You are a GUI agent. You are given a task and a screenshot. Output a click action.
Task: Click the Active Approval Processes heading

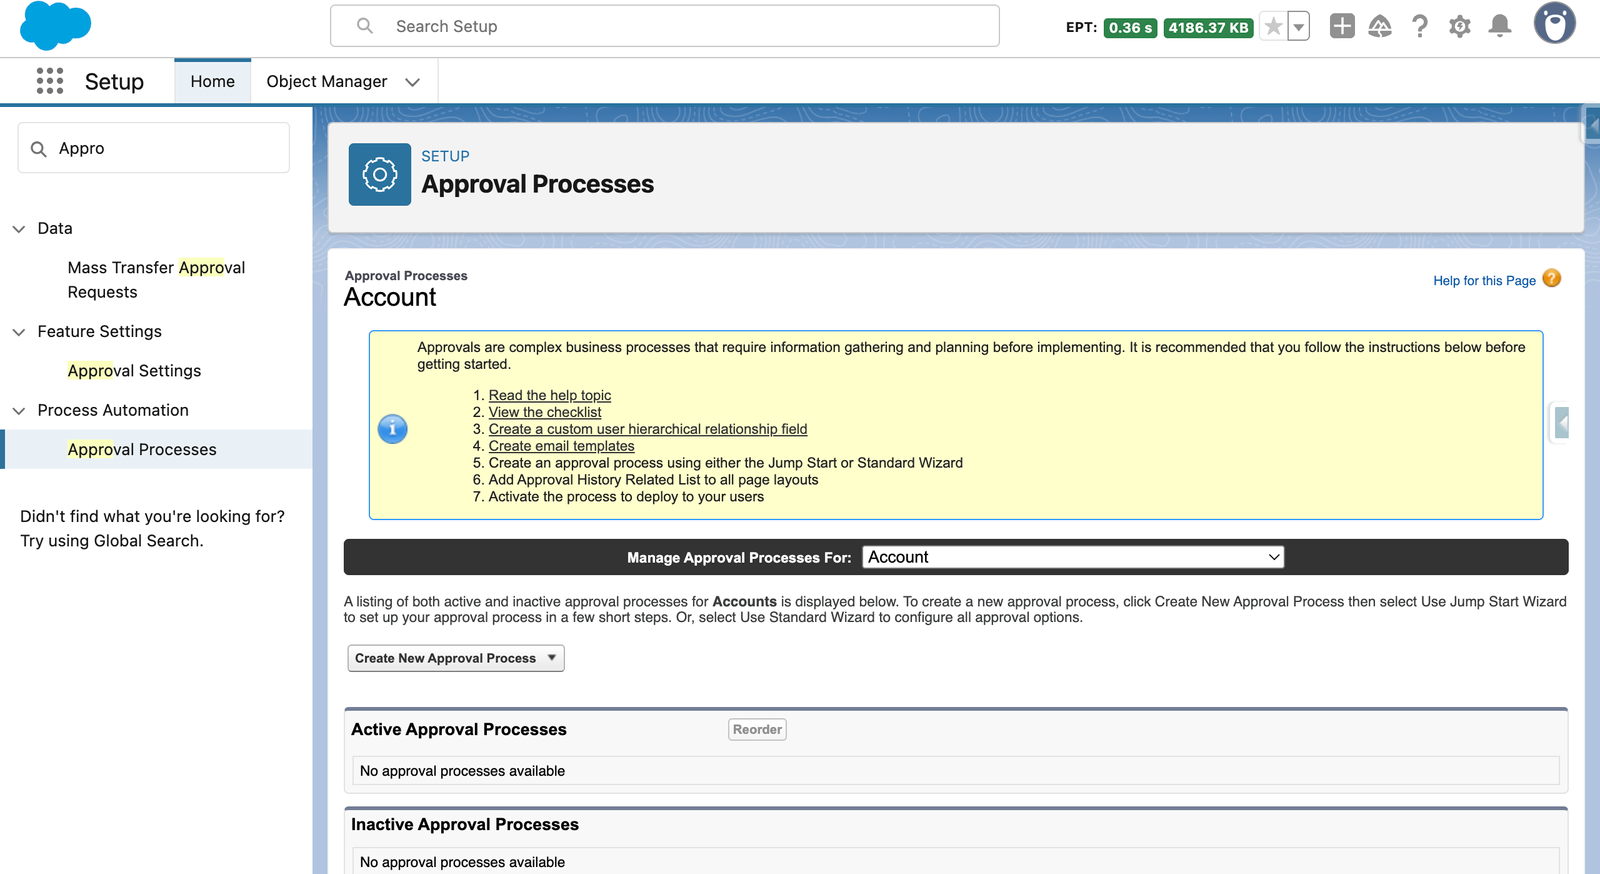459,730
